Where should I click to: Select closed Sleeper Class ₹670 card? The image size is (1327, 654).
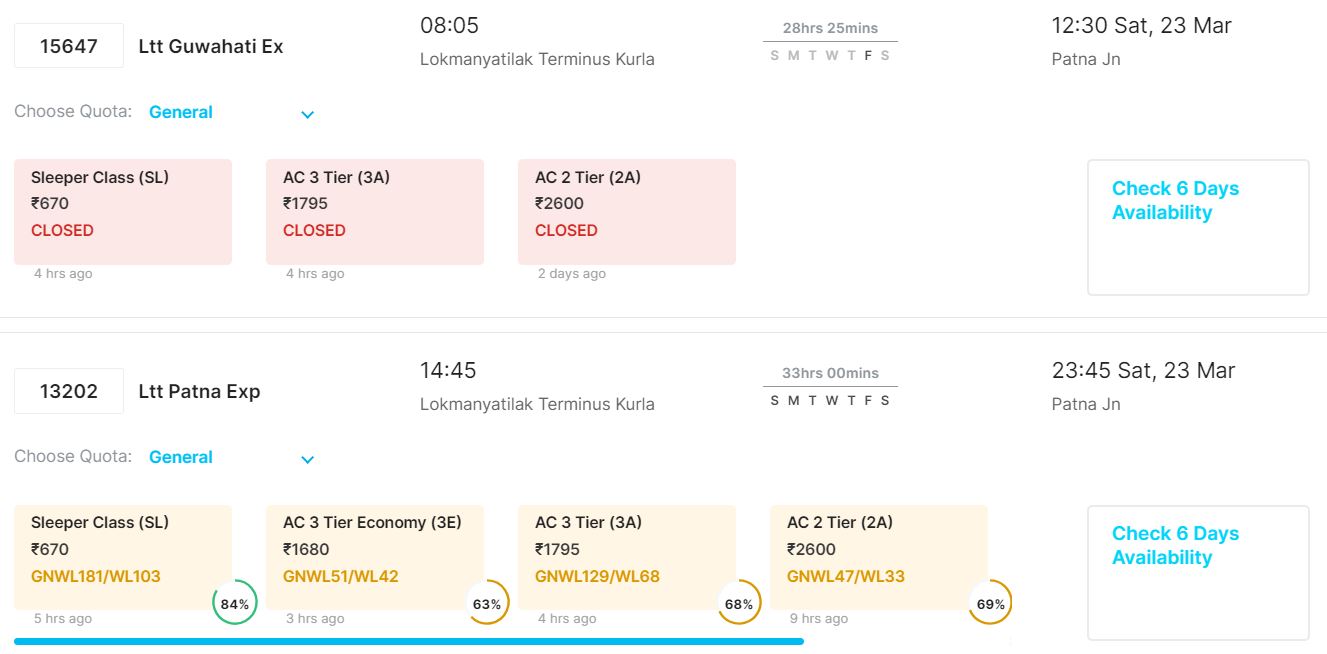pyautogui.click(x=123, y=212)
